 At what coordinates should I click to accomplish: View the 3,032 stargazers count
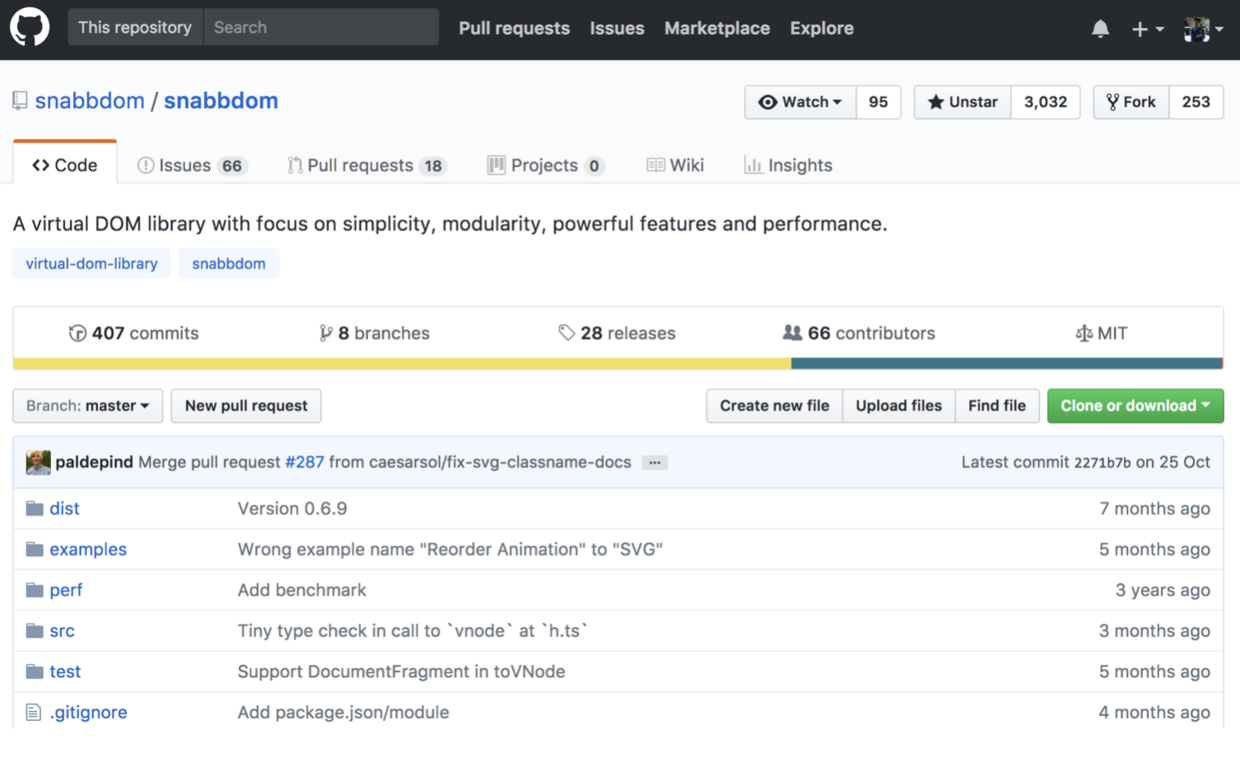pyautogui.click(x=1045, y=102)
